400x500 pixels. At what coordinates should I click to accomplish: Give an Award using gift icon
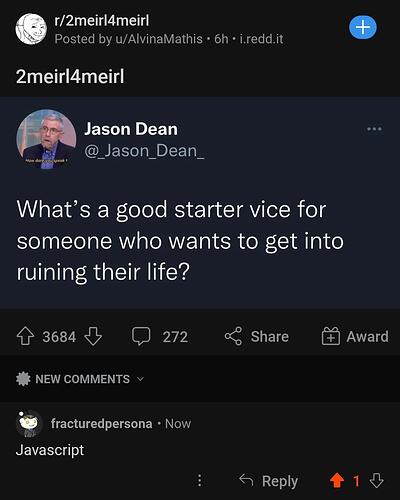330,336
